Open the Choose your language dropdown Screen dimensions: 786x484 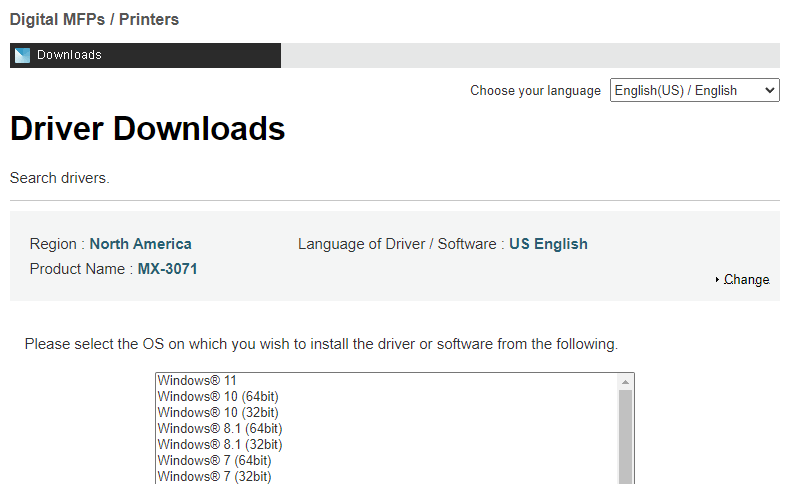pyautogui.click(x=694, y=90)
